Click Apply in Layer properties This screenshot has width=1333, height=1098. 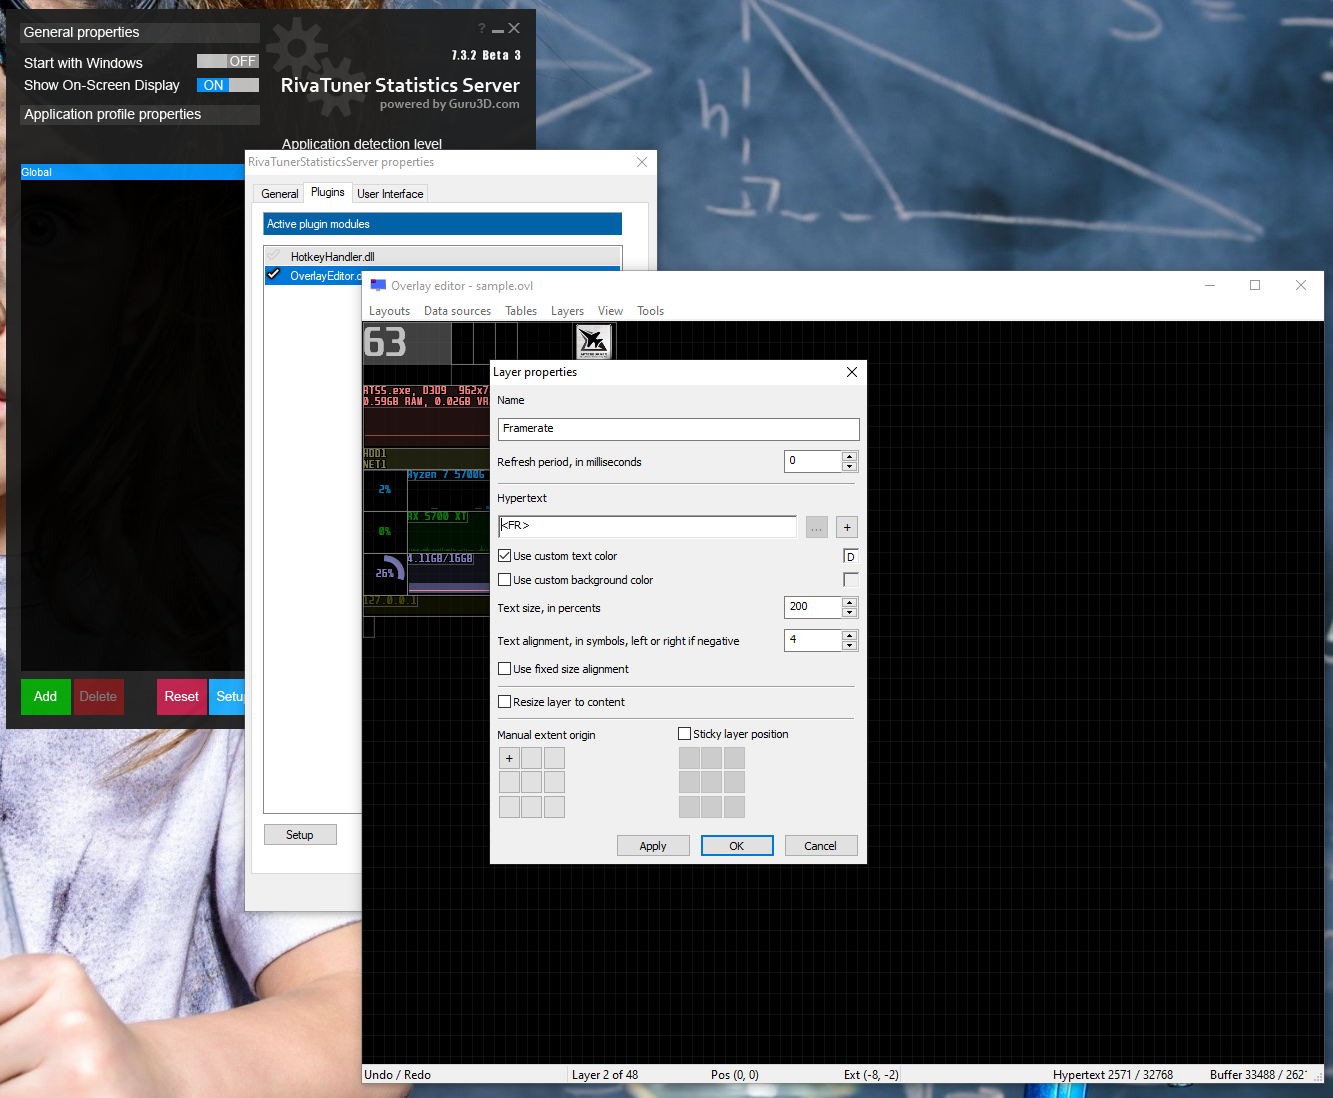tap(653, 846)
